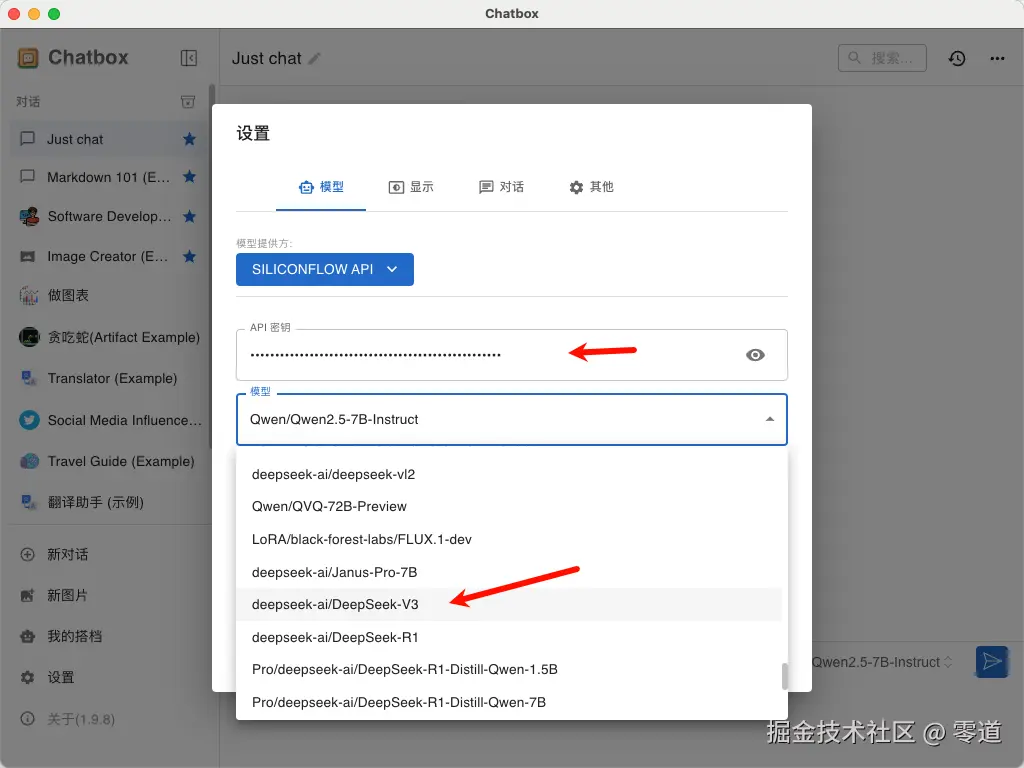The image size is (1024, 768).
Task: Click the Translator (Example) avatar icon
Action: point(29,378)
